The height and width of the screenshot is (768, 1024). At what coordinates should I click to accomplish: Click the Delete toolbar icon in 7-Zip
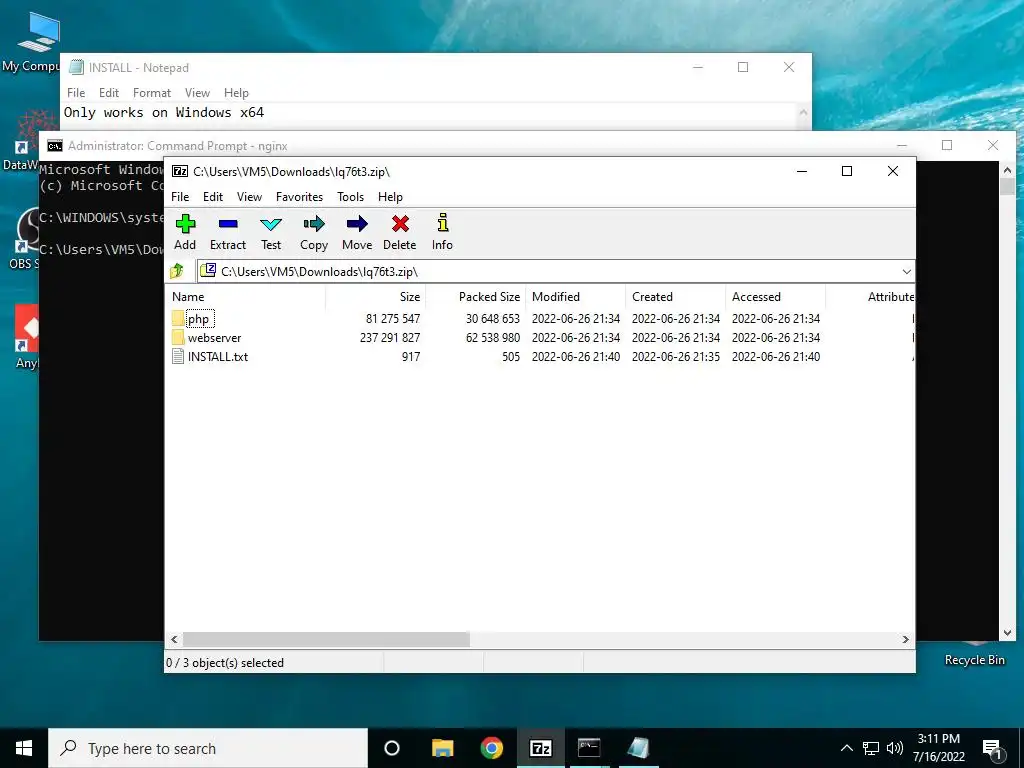click(400, 224)
